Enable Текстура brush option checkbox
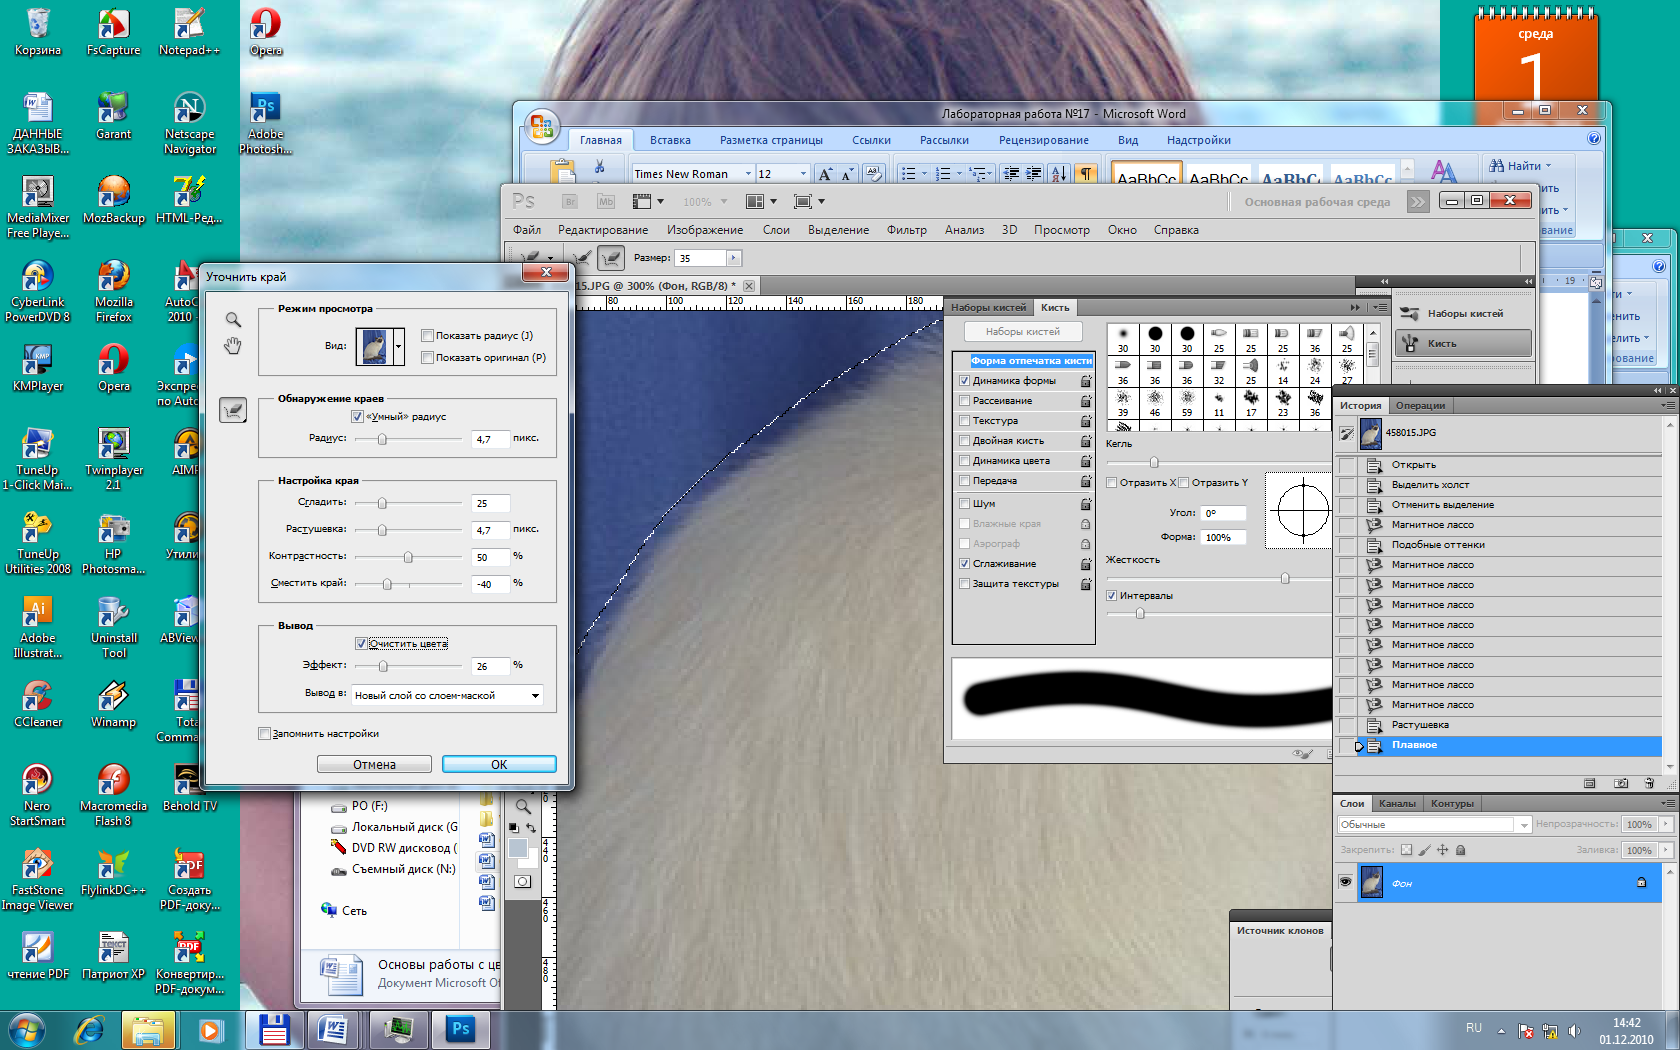The width and height of the screenshot is (1680, 1050). pos(964,421)
